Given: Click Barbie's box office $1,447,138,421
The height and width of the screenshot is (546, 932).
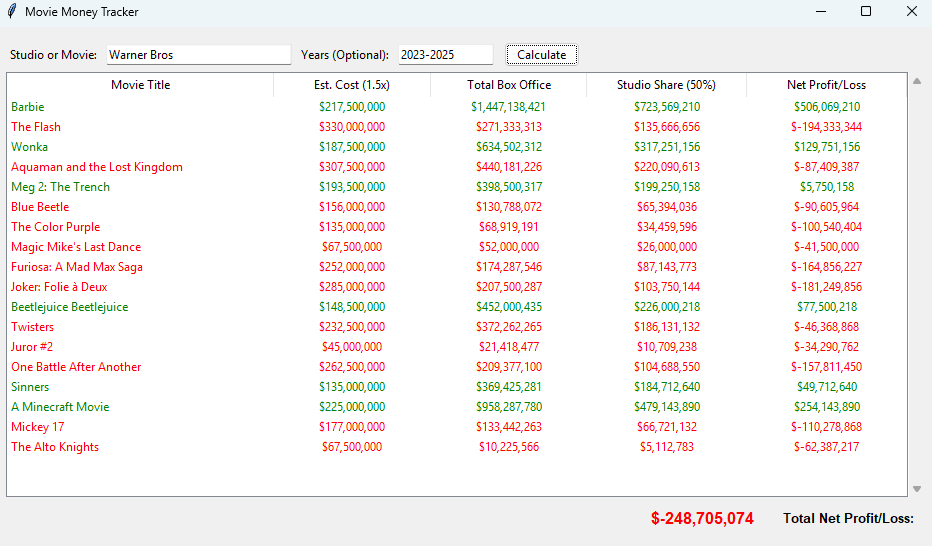Looking at the screenshot, I should pyautogui.click(x=508, y=107).
